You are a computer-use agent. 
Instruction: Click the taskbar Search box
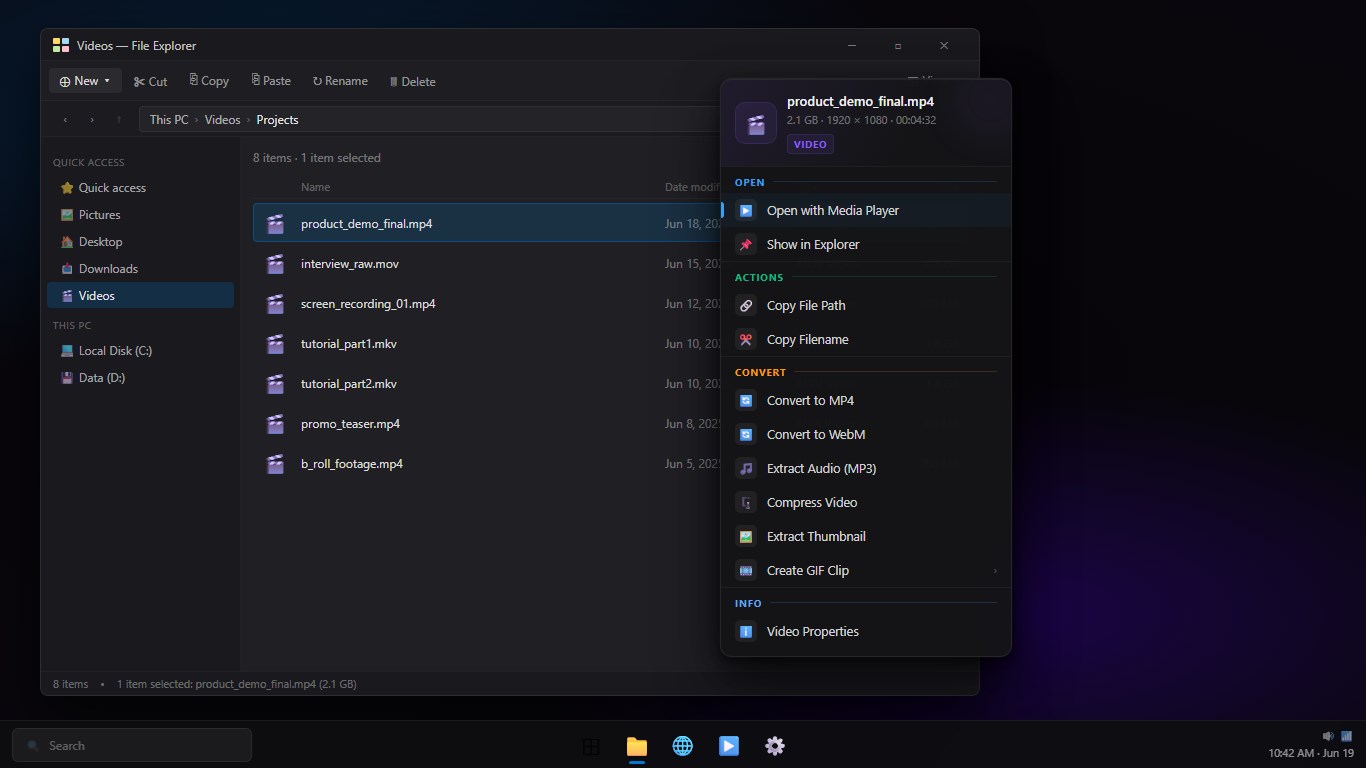pos(132,745)
